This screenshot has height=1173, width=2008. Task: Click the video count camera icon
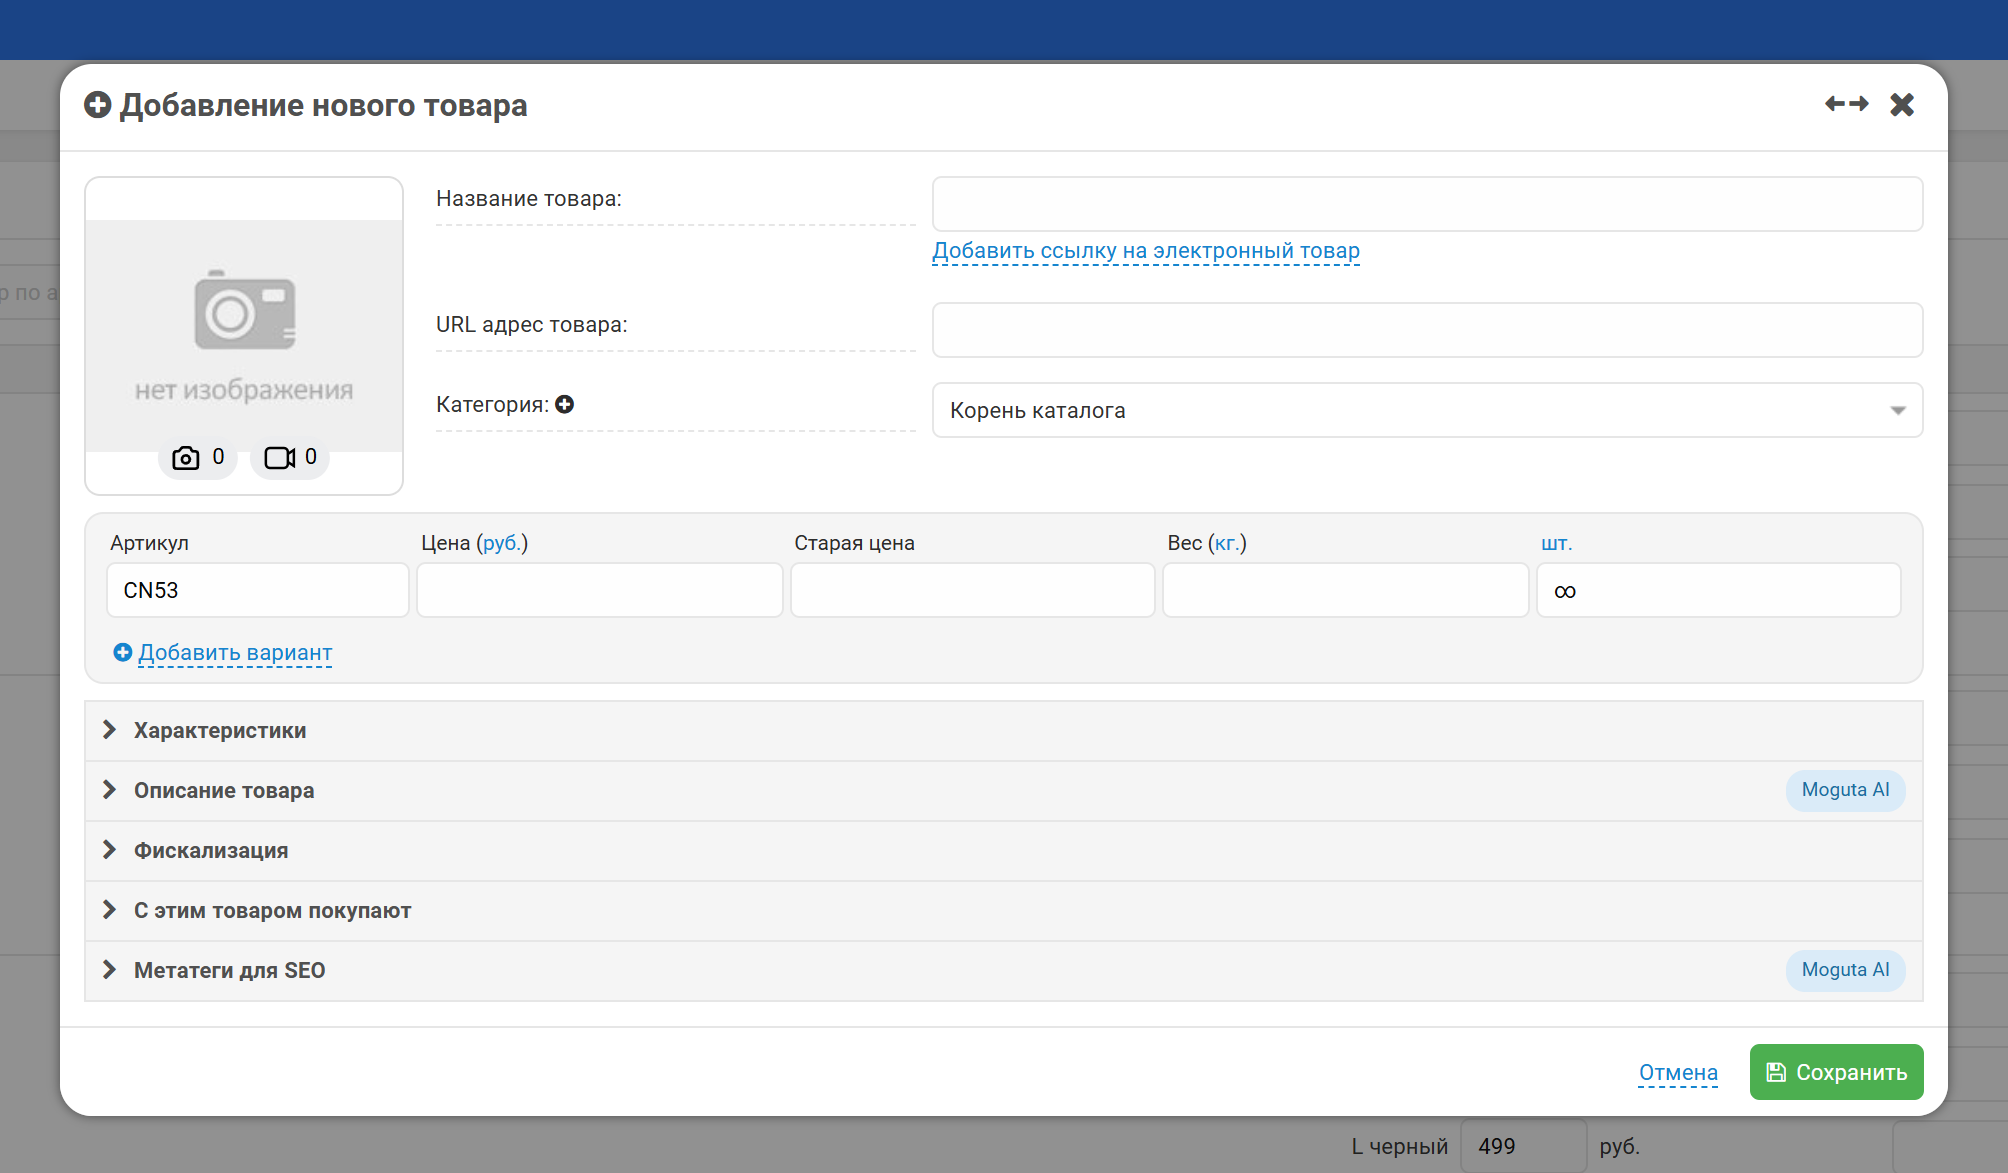(279, 458)
